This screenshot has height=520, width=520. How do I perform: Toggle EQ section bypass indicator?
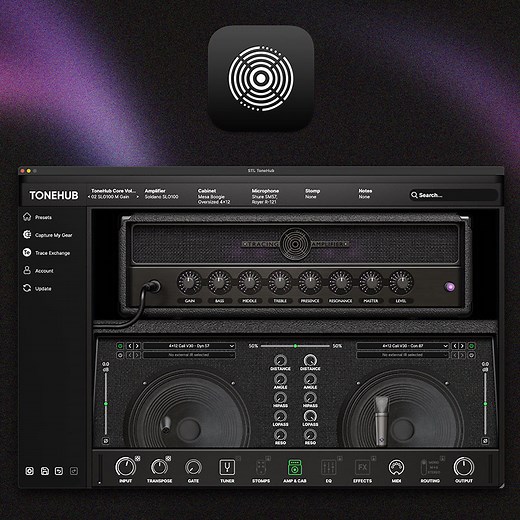[x=339, y=458]
